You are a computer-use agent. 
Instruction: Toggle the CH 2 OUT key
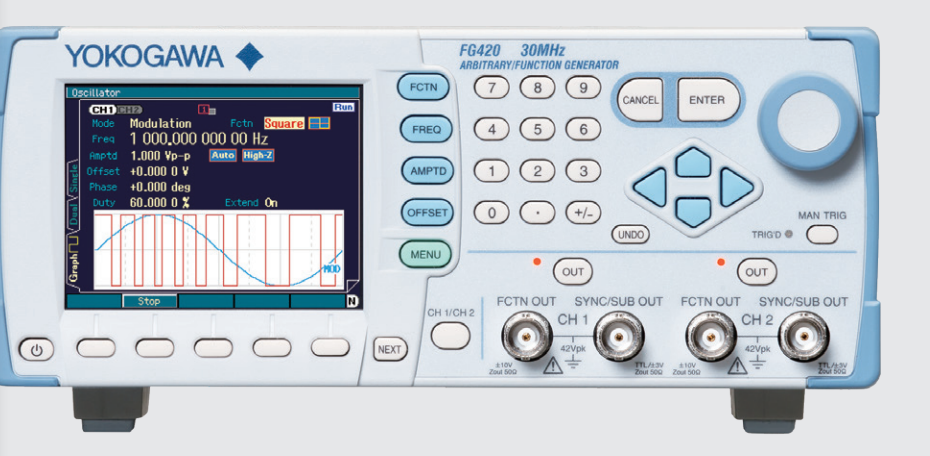pos(756,272)
